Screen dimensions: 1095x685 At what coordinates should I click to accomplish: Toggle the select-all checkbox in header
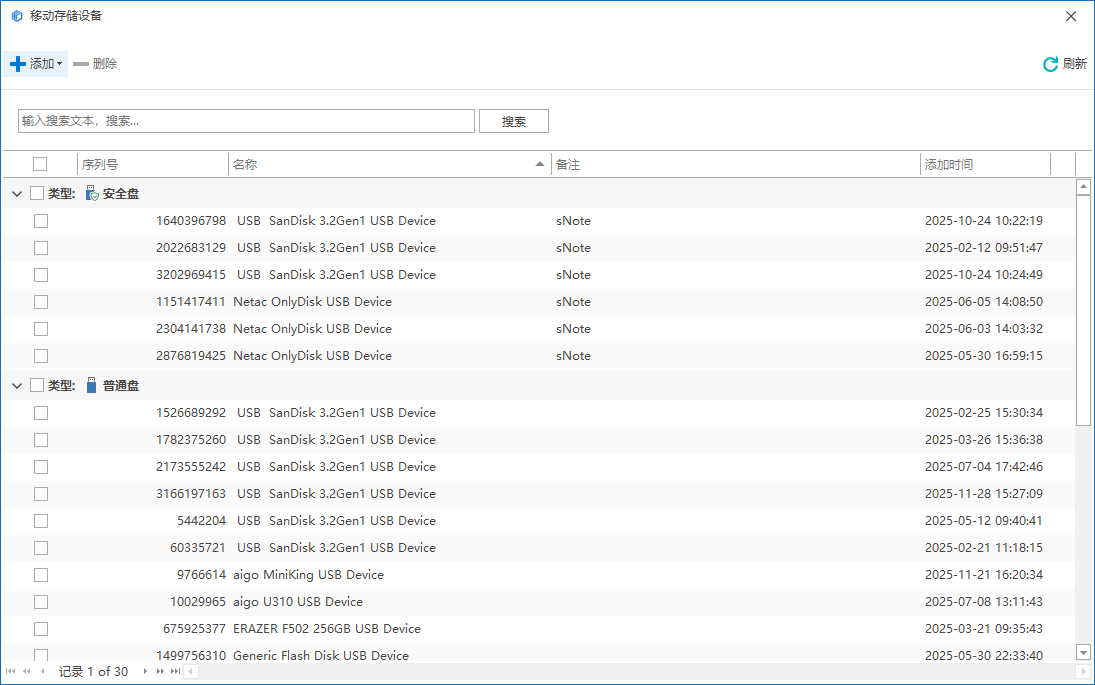point(40,164)
